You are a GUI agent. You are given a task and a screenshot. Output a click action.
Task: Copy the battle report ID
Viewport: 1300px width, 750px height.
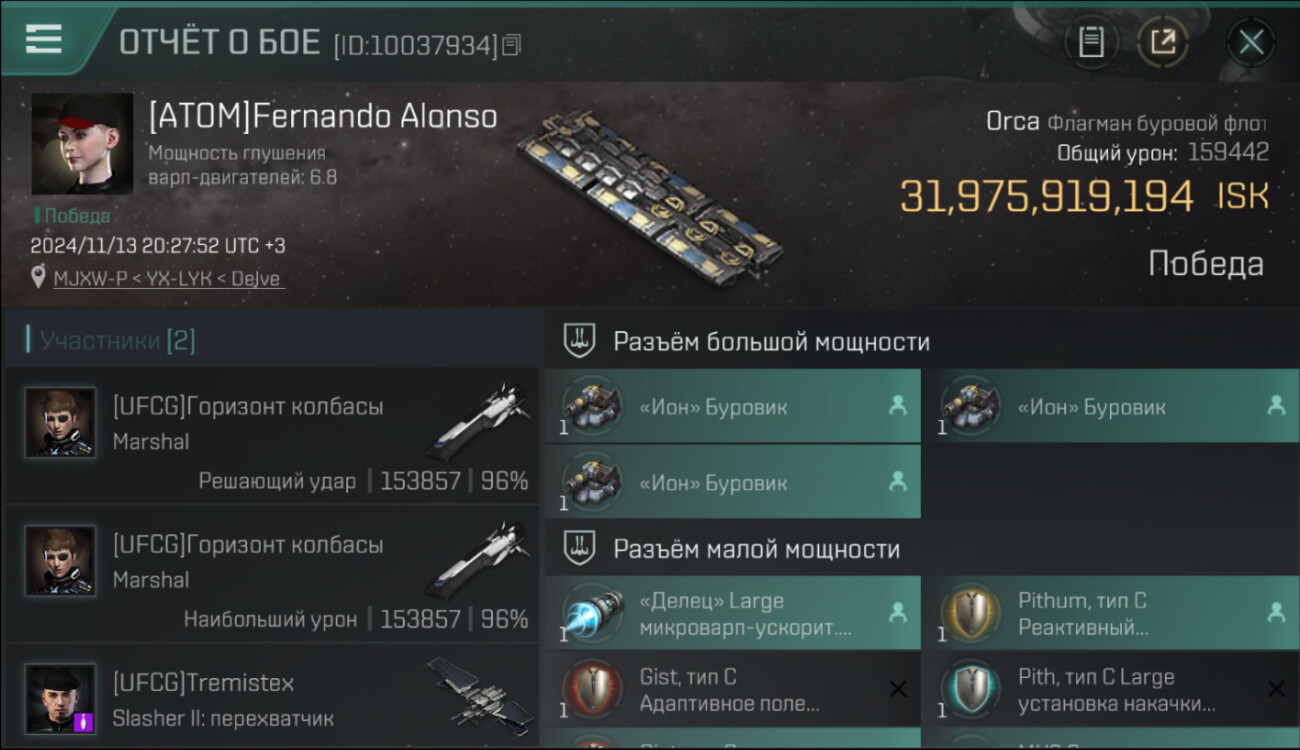[x=512, y=45]
